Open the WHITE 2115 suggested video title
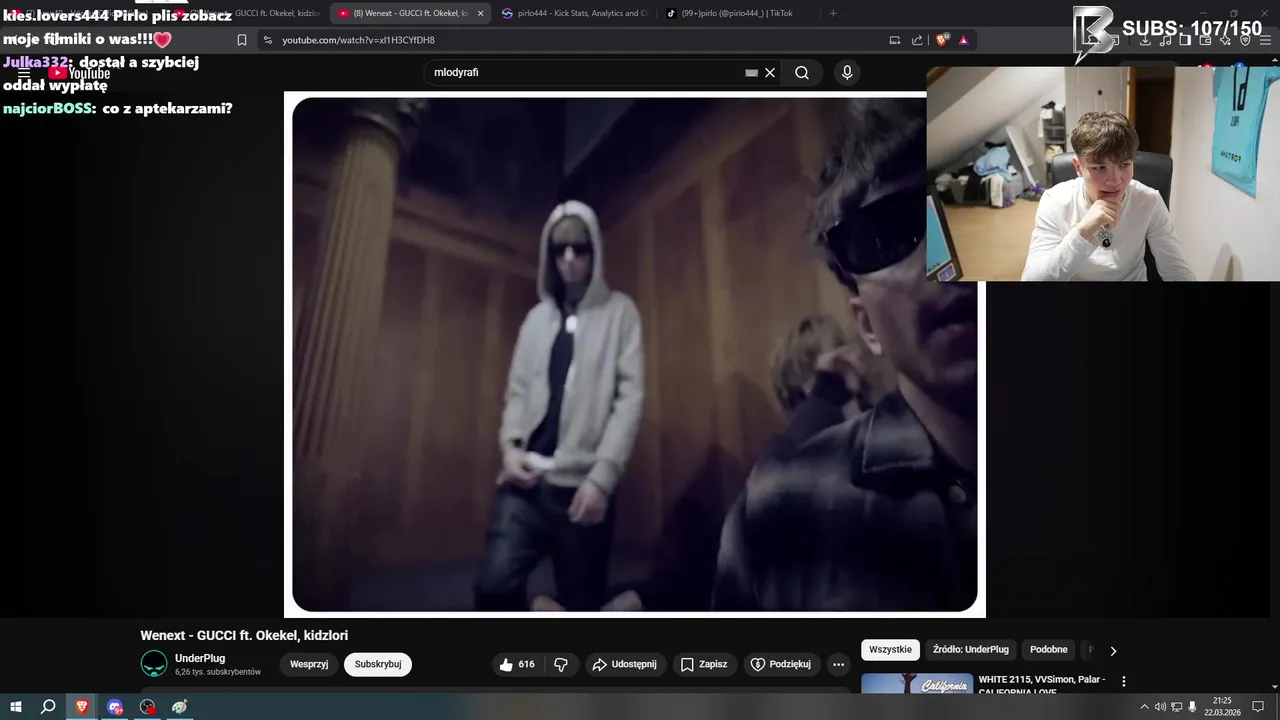The image size is (1280, 720). [x=1042, y=685]
